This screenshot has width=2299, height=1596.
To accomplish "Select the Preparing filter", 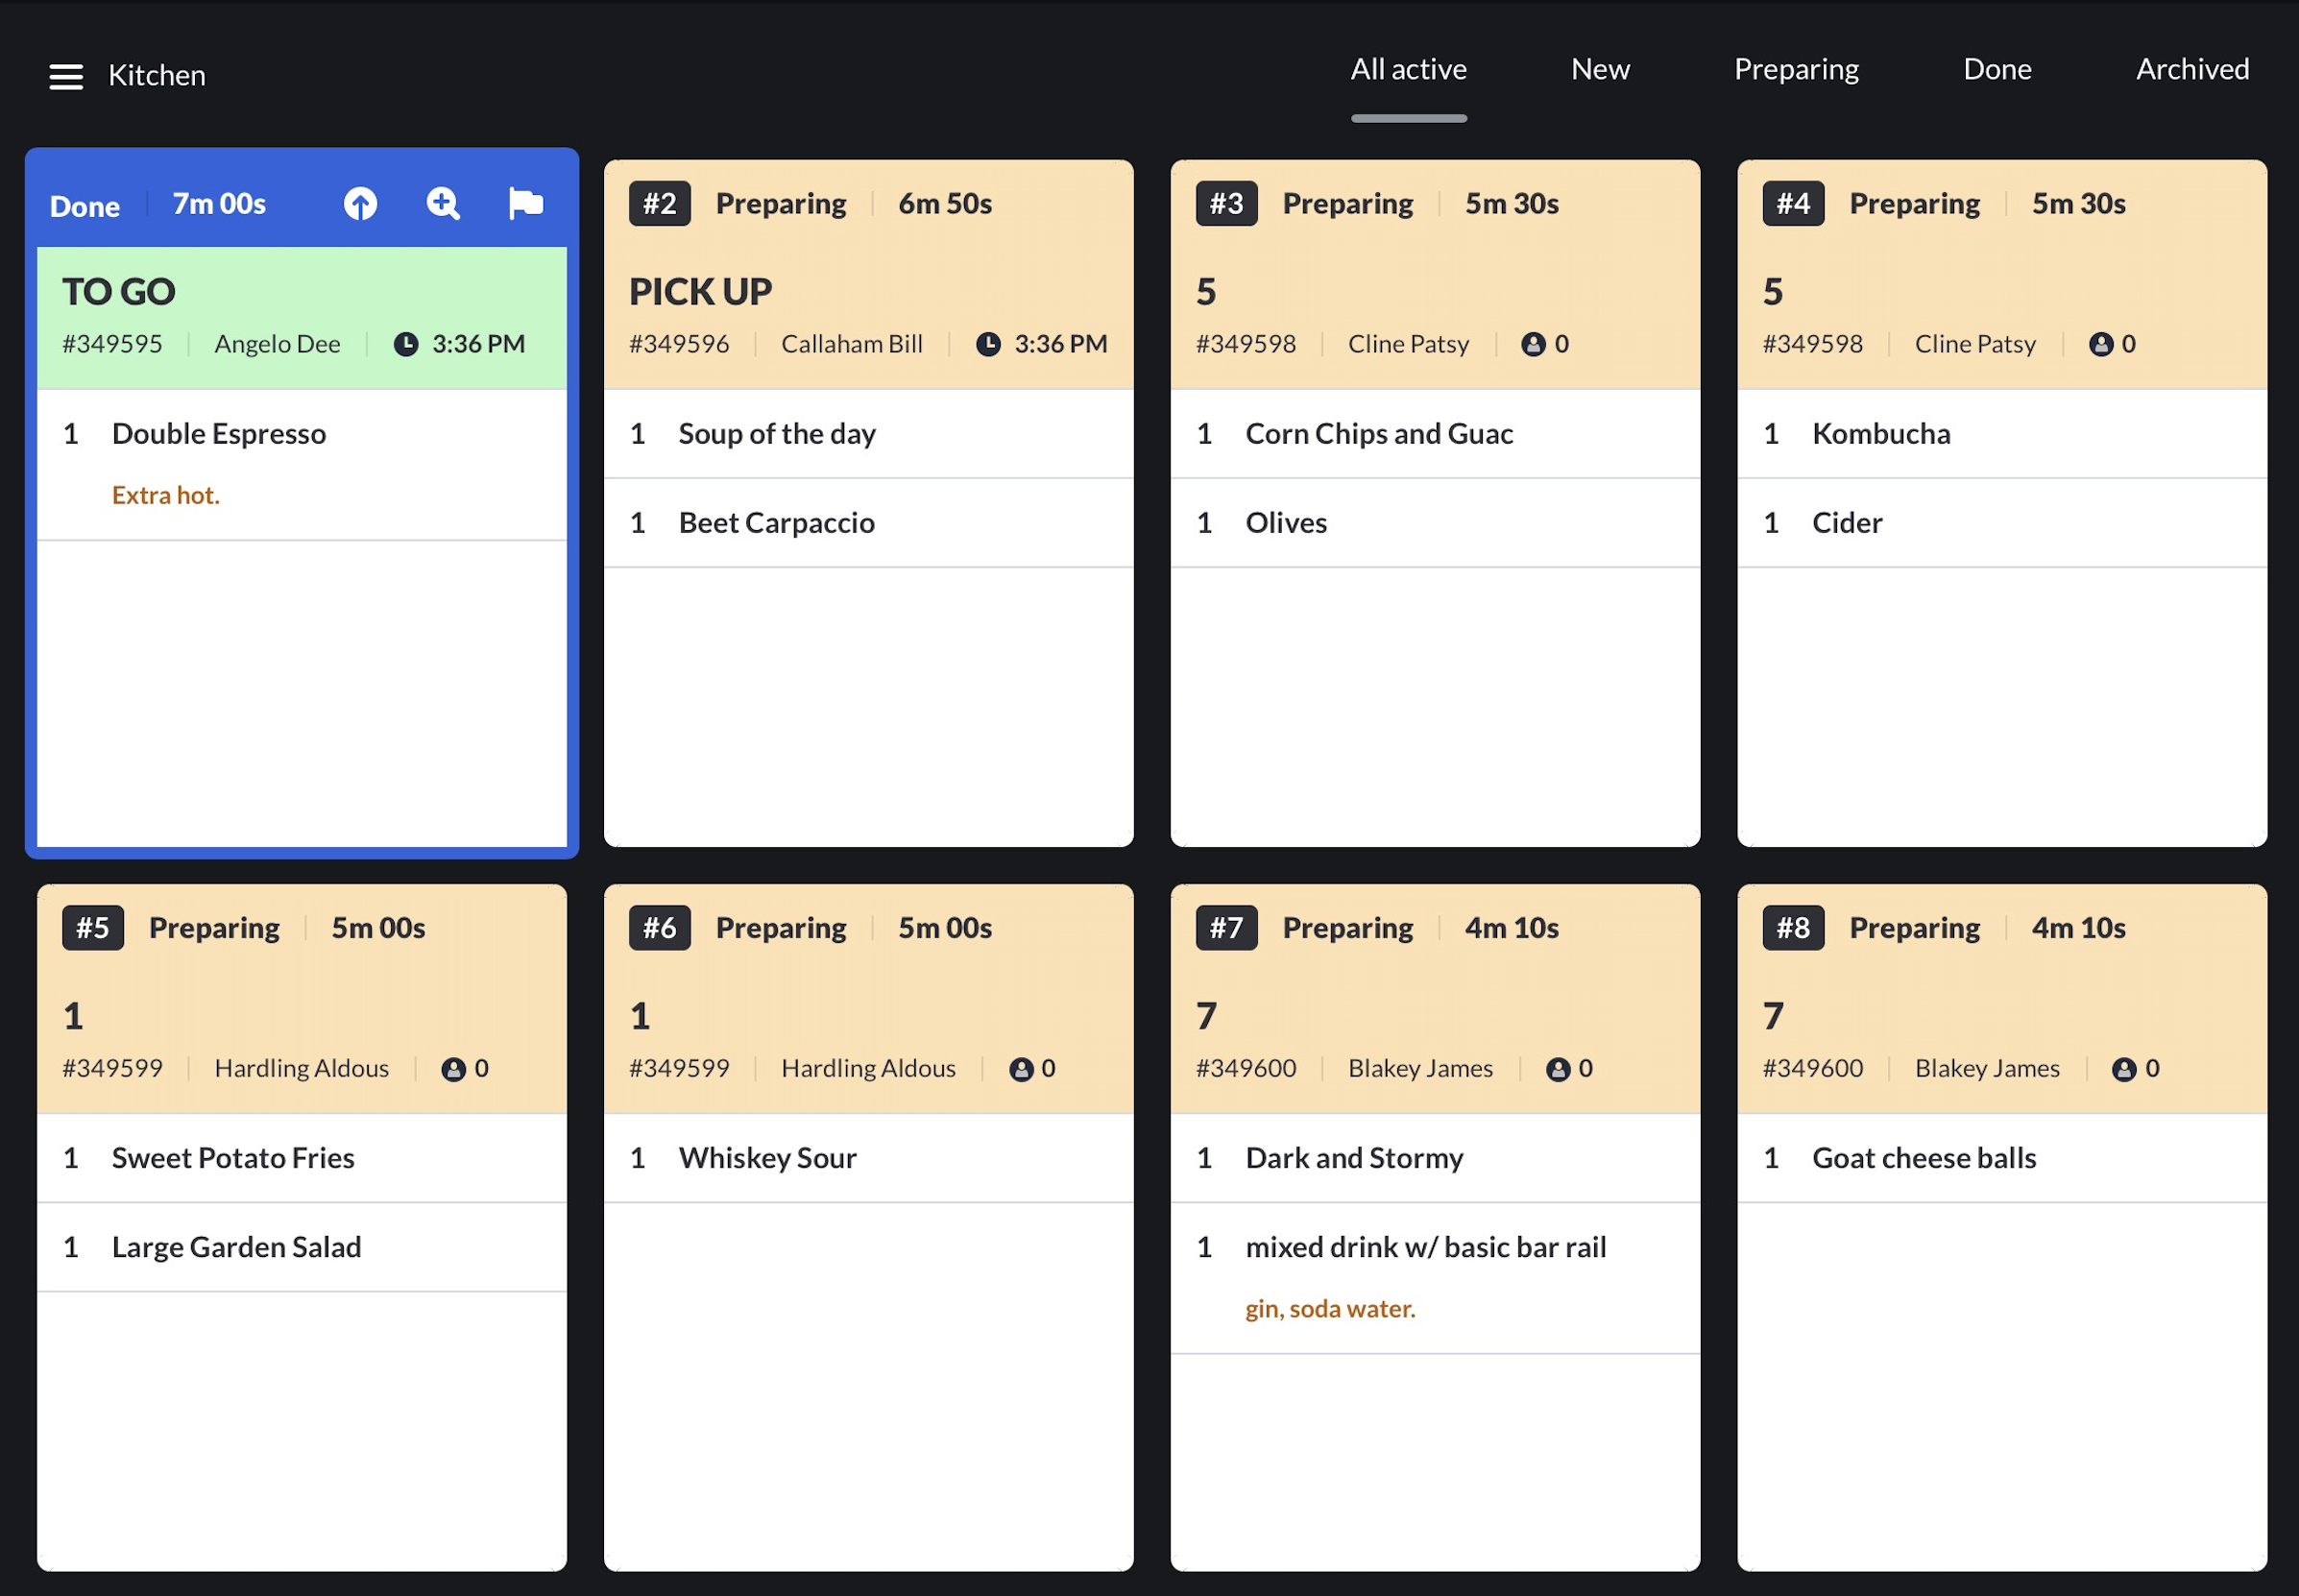I will (x=1796, y=70).
